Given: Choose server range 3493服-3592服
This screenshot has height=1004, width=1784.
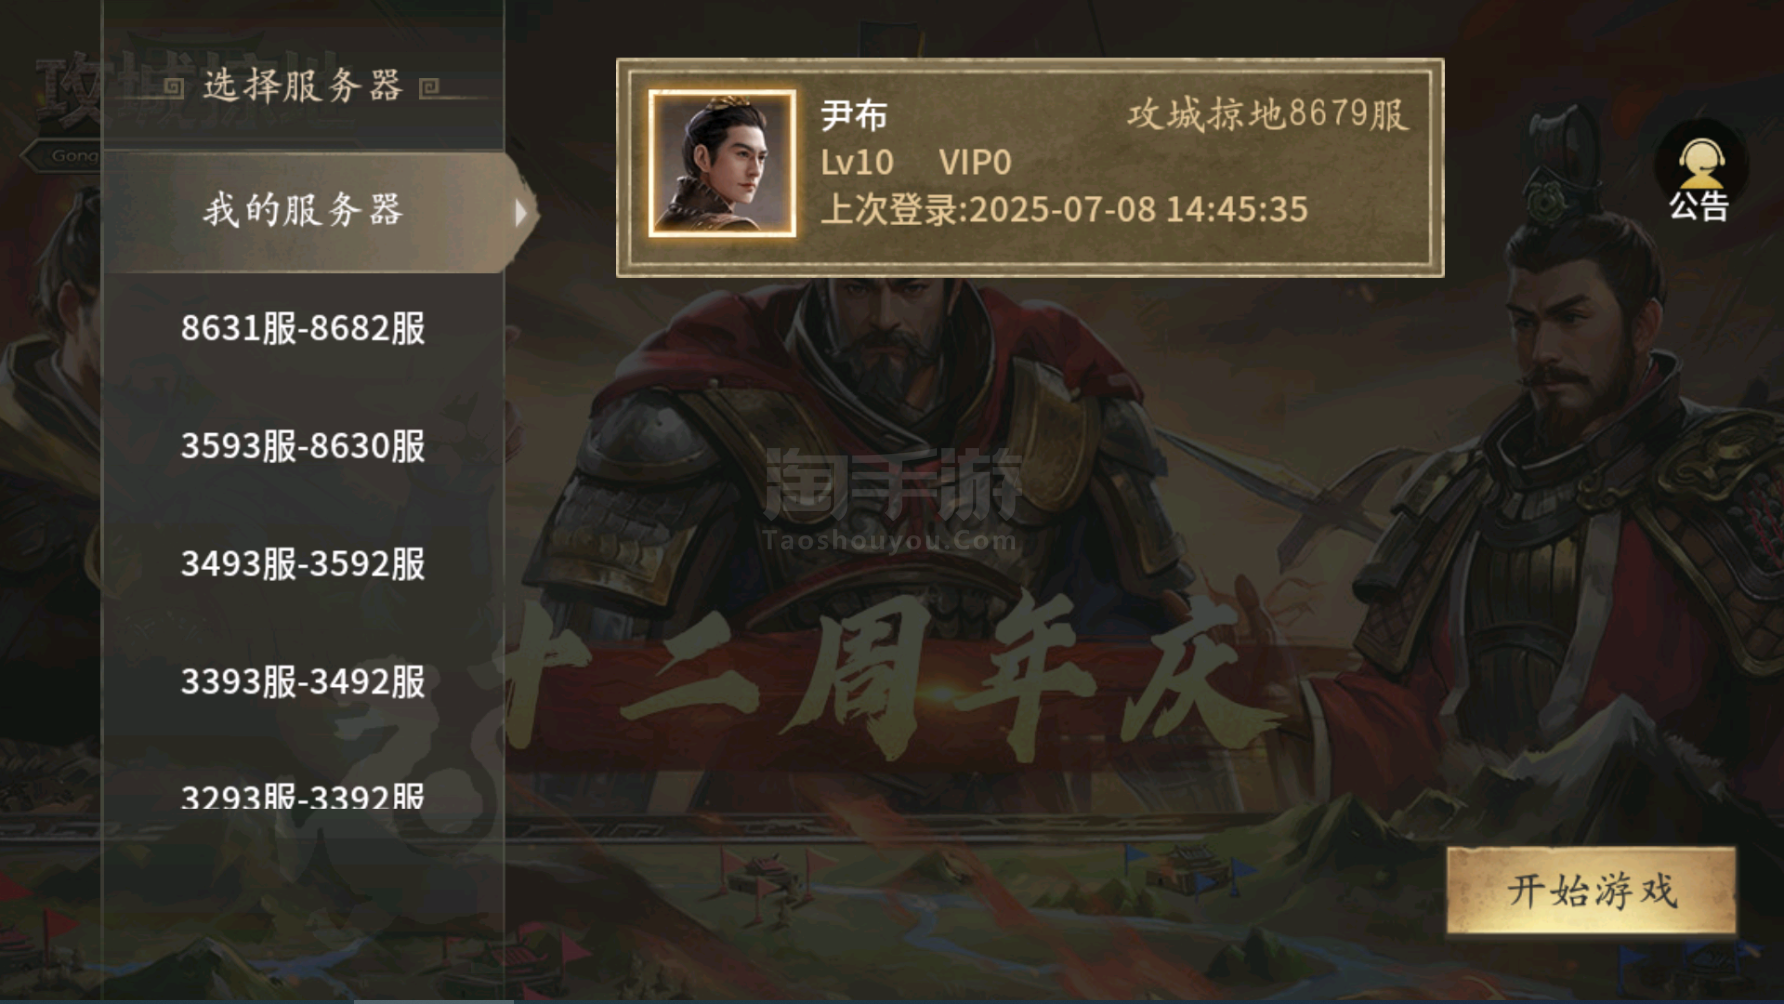Looking at the screenshot, I should (303, 564).
